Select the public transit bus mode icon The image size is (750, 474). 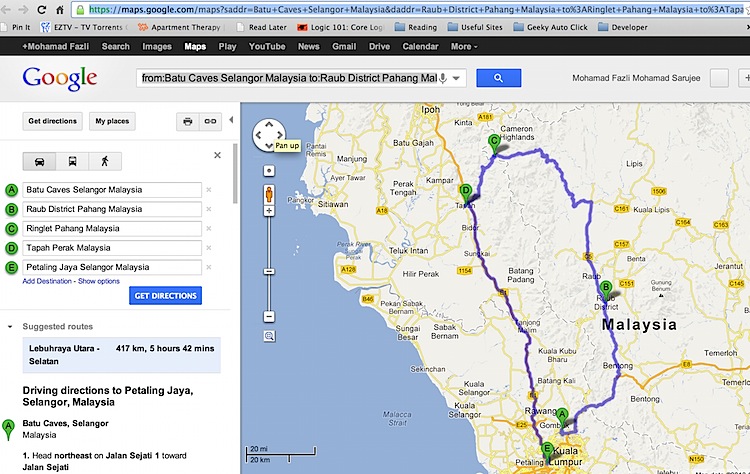click(72, 162)
